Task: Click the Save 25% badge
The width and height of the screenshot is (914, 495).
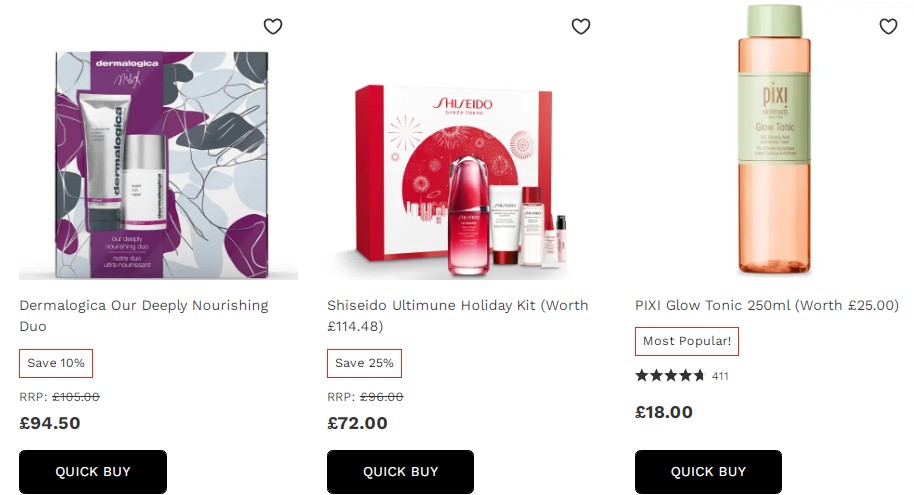Action: pyautogui.click(x=364, y=363)
